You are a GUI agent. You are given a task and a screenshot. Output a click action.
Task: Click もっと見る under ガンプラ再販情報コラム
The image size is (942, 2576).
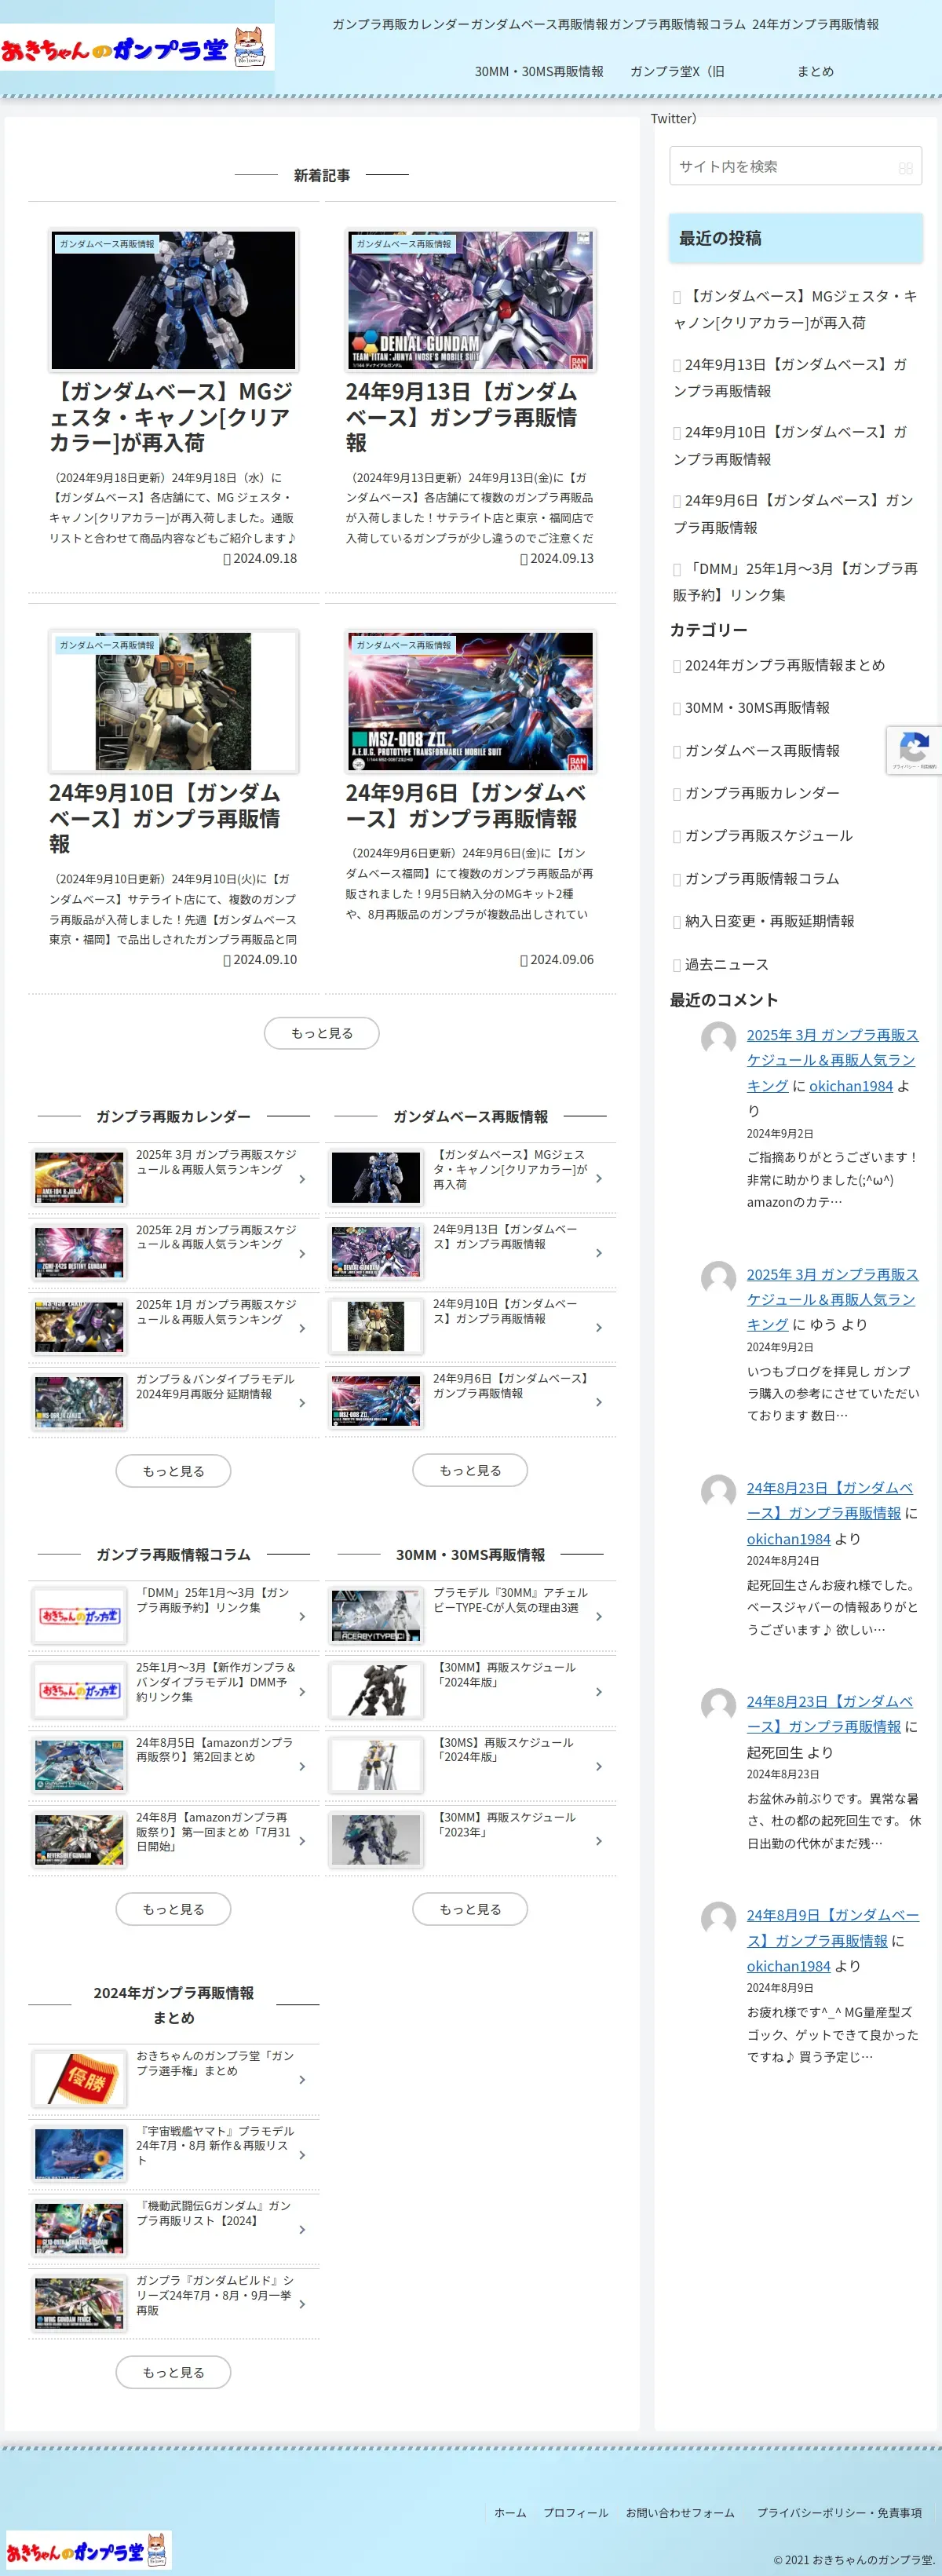tap(173, 1909)
